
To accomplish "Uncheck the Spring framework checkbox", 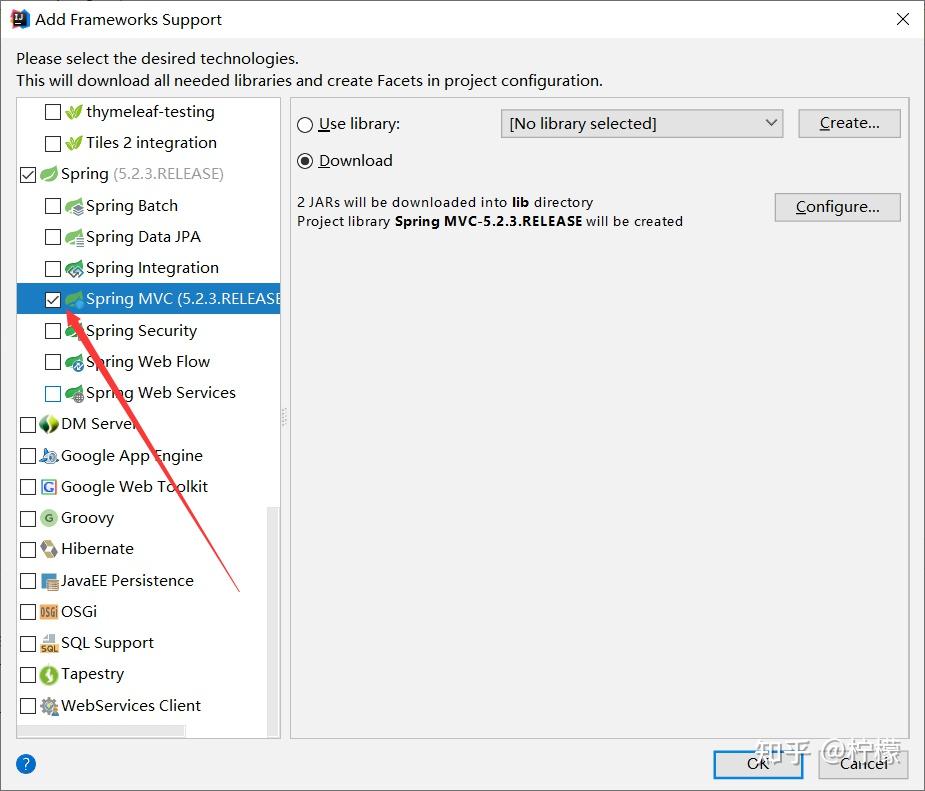I will [x=28, y=175].
